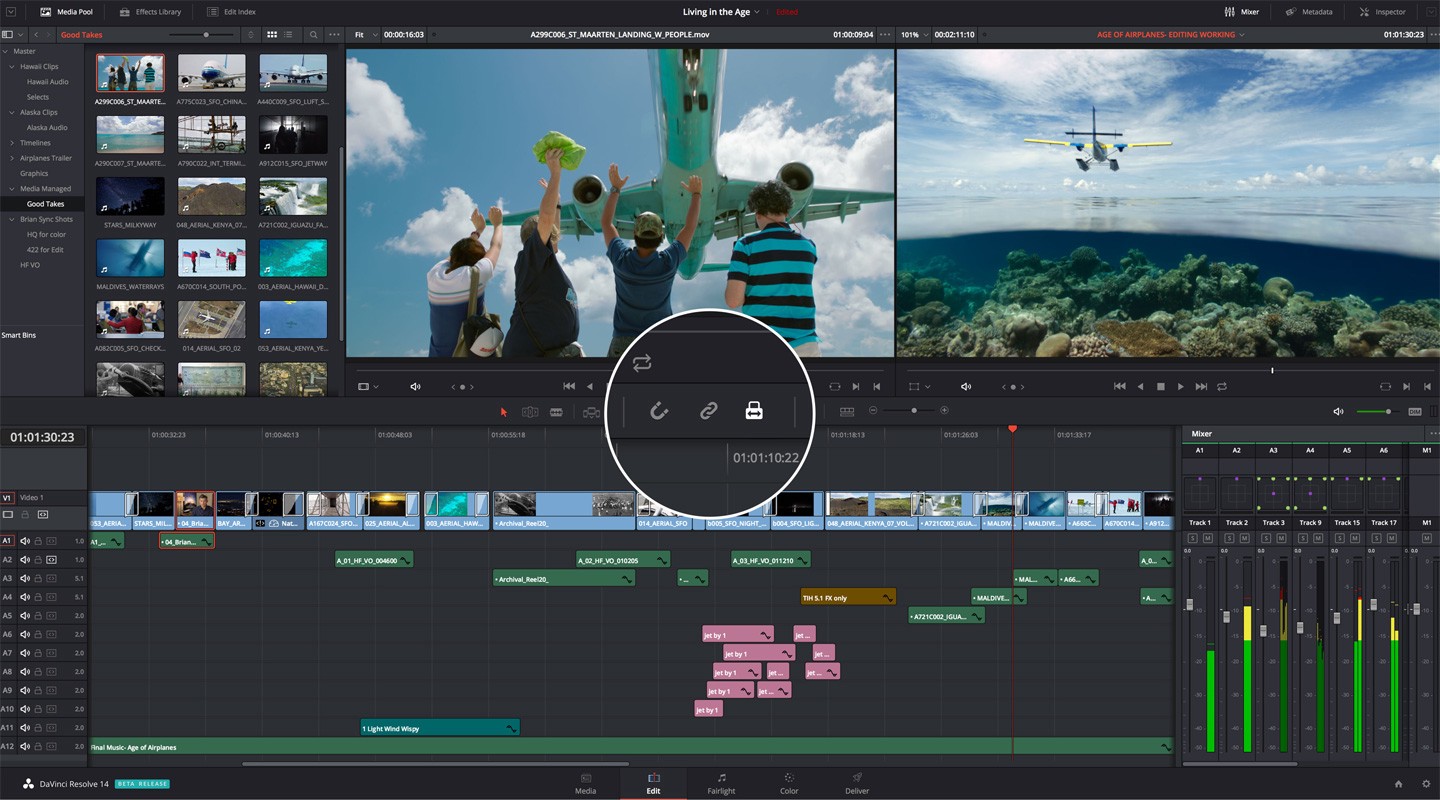Activate the Selection mode arrow tool

click(504, 412)
